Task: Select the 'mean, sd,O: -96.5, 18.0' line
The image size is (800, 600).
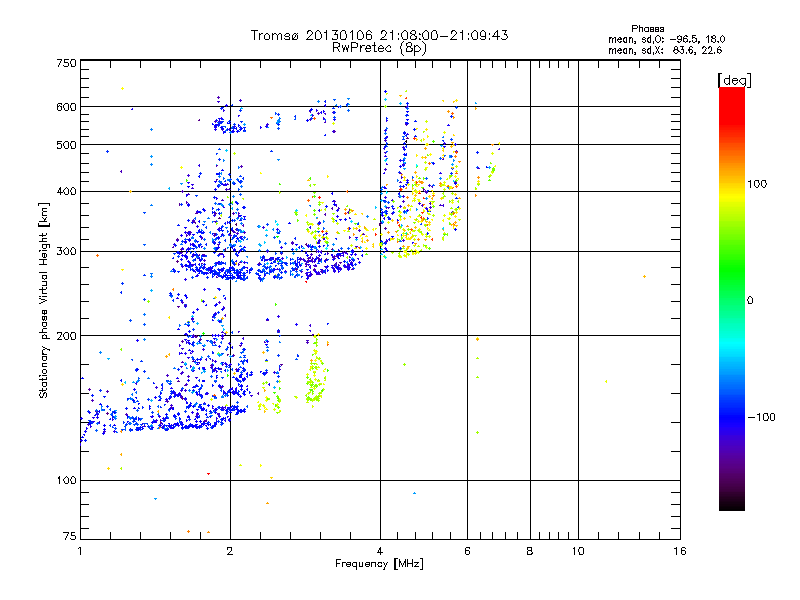Action: [x=666, y=39]
